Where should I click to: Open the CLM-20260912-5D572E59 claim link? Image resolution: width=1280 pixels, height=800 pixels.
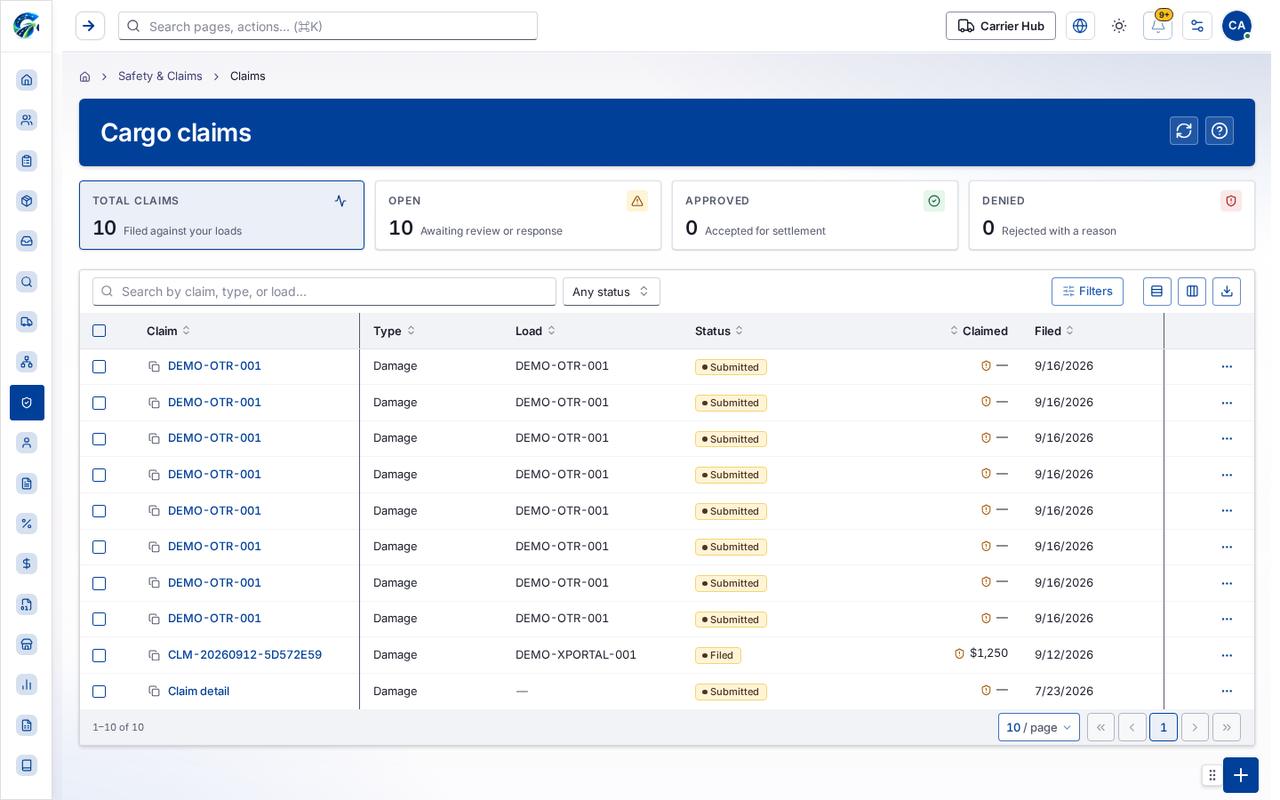(x=245, y=655)
